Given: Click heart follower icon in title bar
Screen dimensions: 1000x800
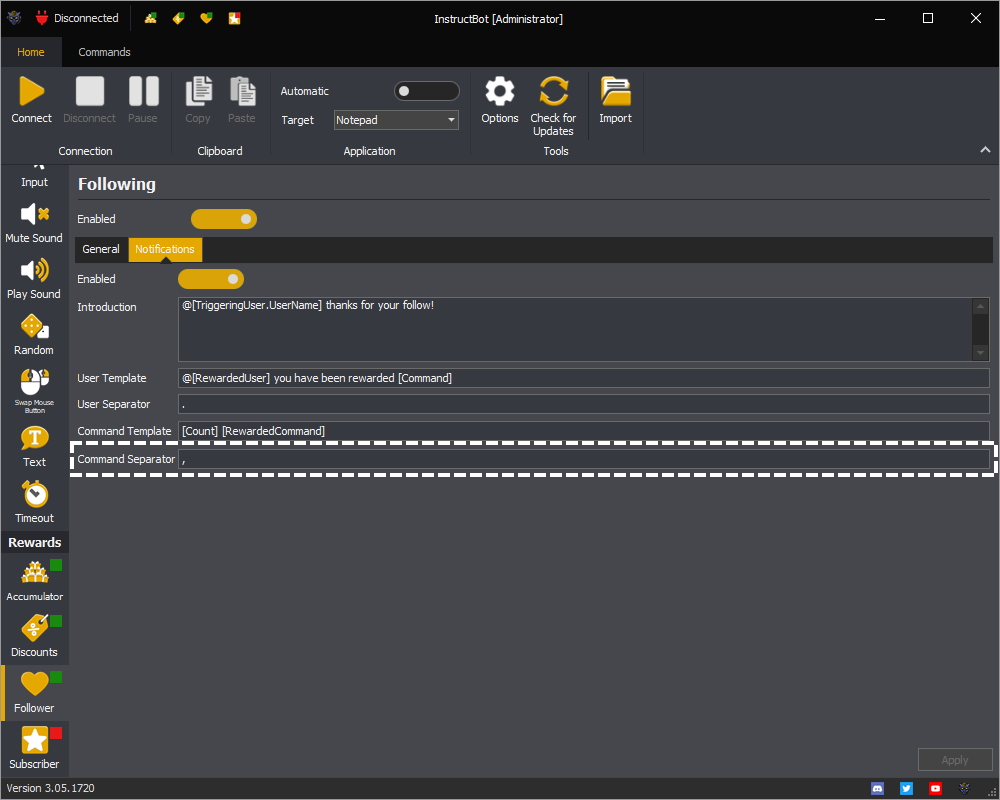Looking at the screenshot, I should (x=206, y=19).
